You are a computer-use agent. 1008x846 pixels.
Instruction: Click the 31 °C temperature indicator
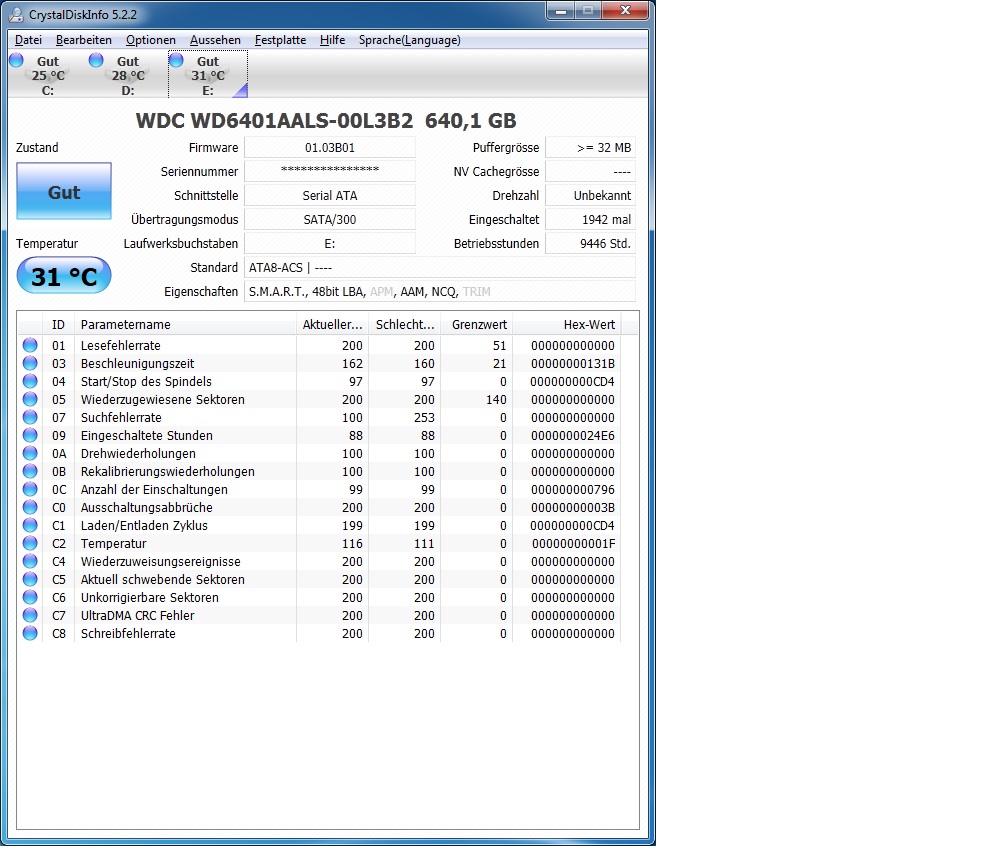pyautogui.click(x=64, y=276)
